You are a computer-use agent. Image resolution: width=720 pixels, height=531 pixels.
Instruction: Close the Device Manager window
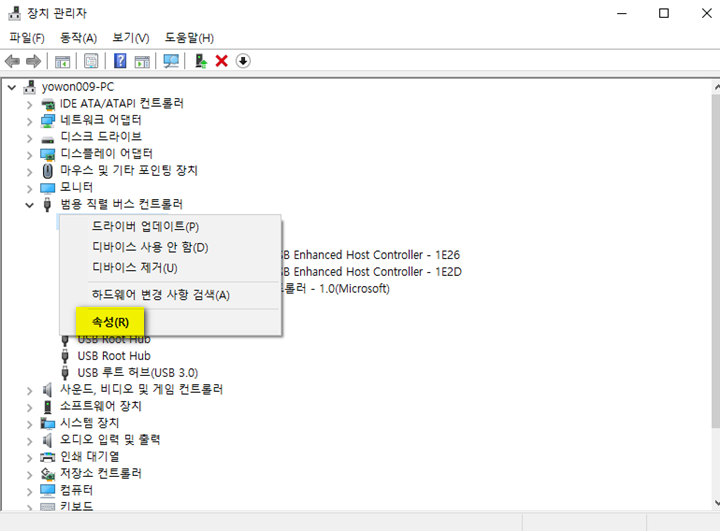[x=706, y=13]
